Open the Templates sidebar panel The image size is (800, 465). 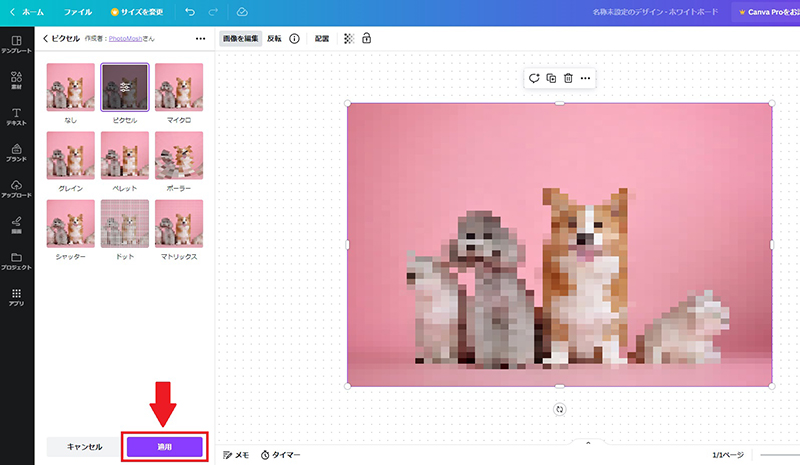pos(16,44)
